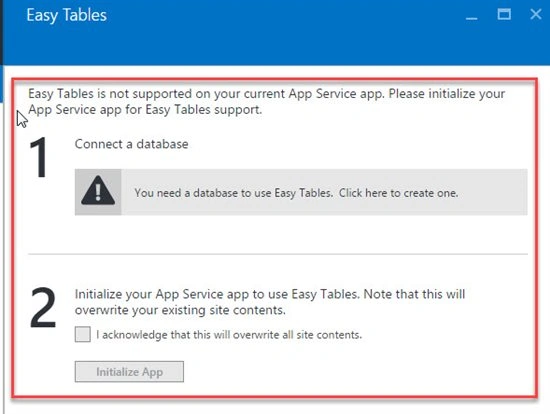This screenshot has height=414, width=550.
Task: Click 'Click here to create one' text
Action: click(398, 193)
